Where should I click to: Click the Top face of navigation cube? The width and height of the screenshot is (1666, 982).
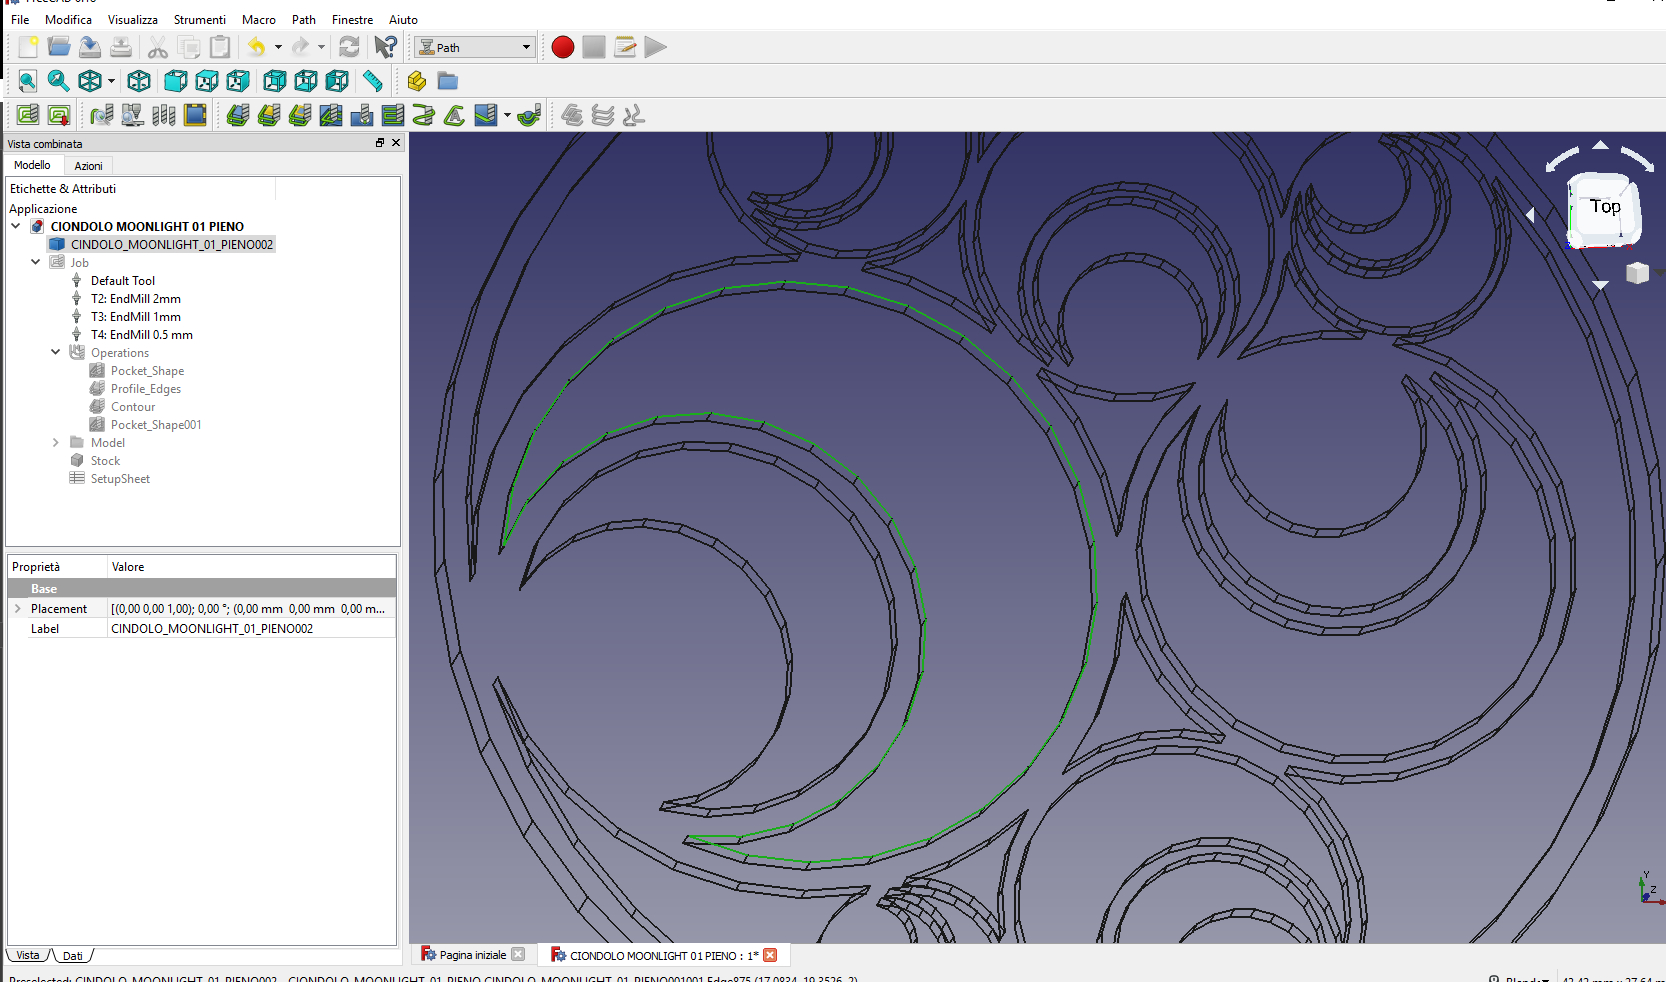pos(1604,208)
